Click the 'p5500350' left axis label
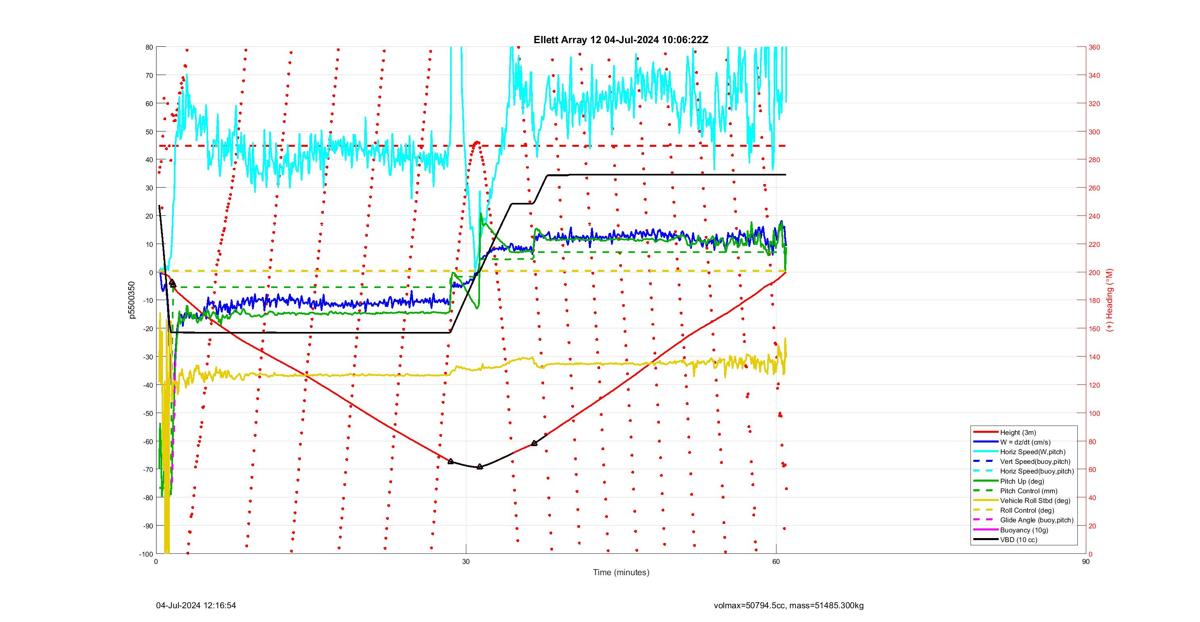The width and height of the screenshot is (1200, 622). click(130, 300)
